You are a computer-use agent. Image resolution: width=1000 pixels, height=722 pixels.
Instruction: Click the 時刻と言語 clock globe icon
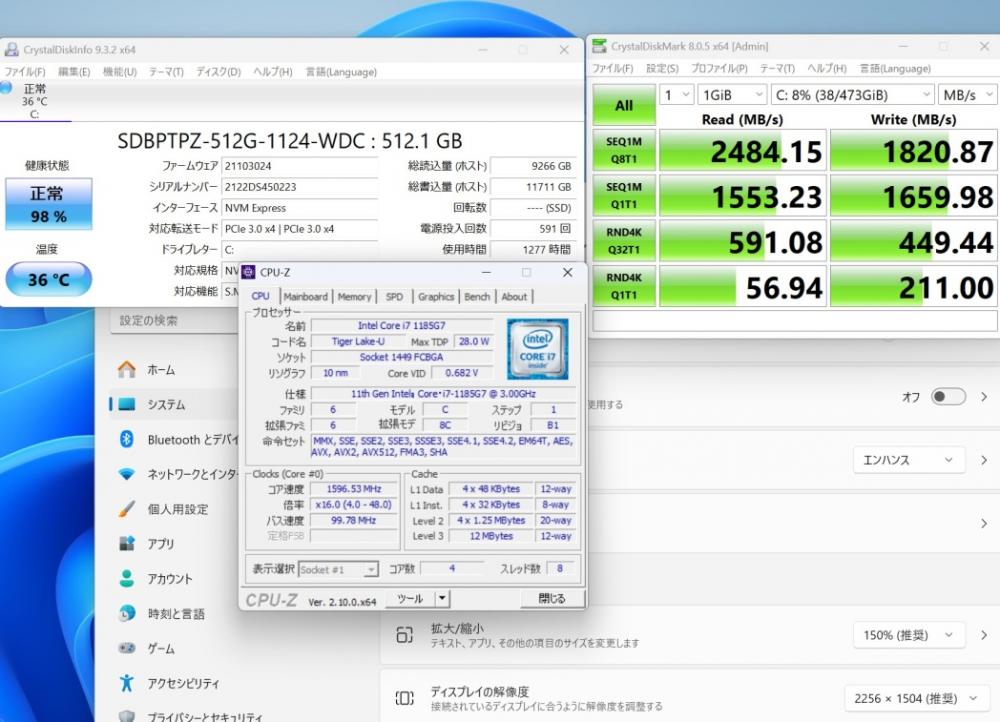click(127, 613)
